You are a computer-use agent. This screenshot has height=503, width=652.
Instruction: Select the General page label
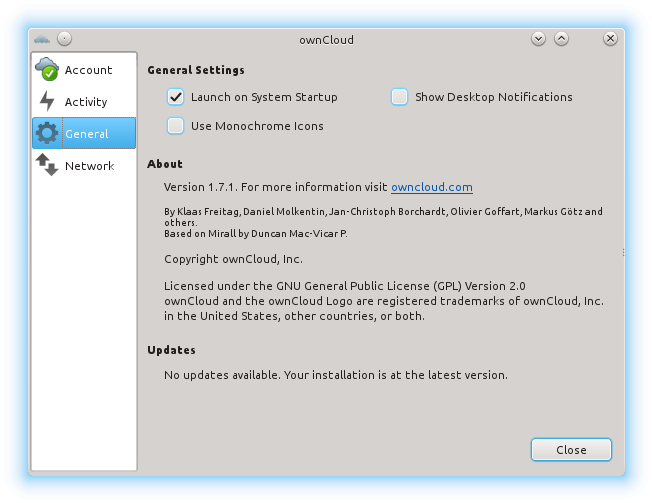click(x=86, y=134)
